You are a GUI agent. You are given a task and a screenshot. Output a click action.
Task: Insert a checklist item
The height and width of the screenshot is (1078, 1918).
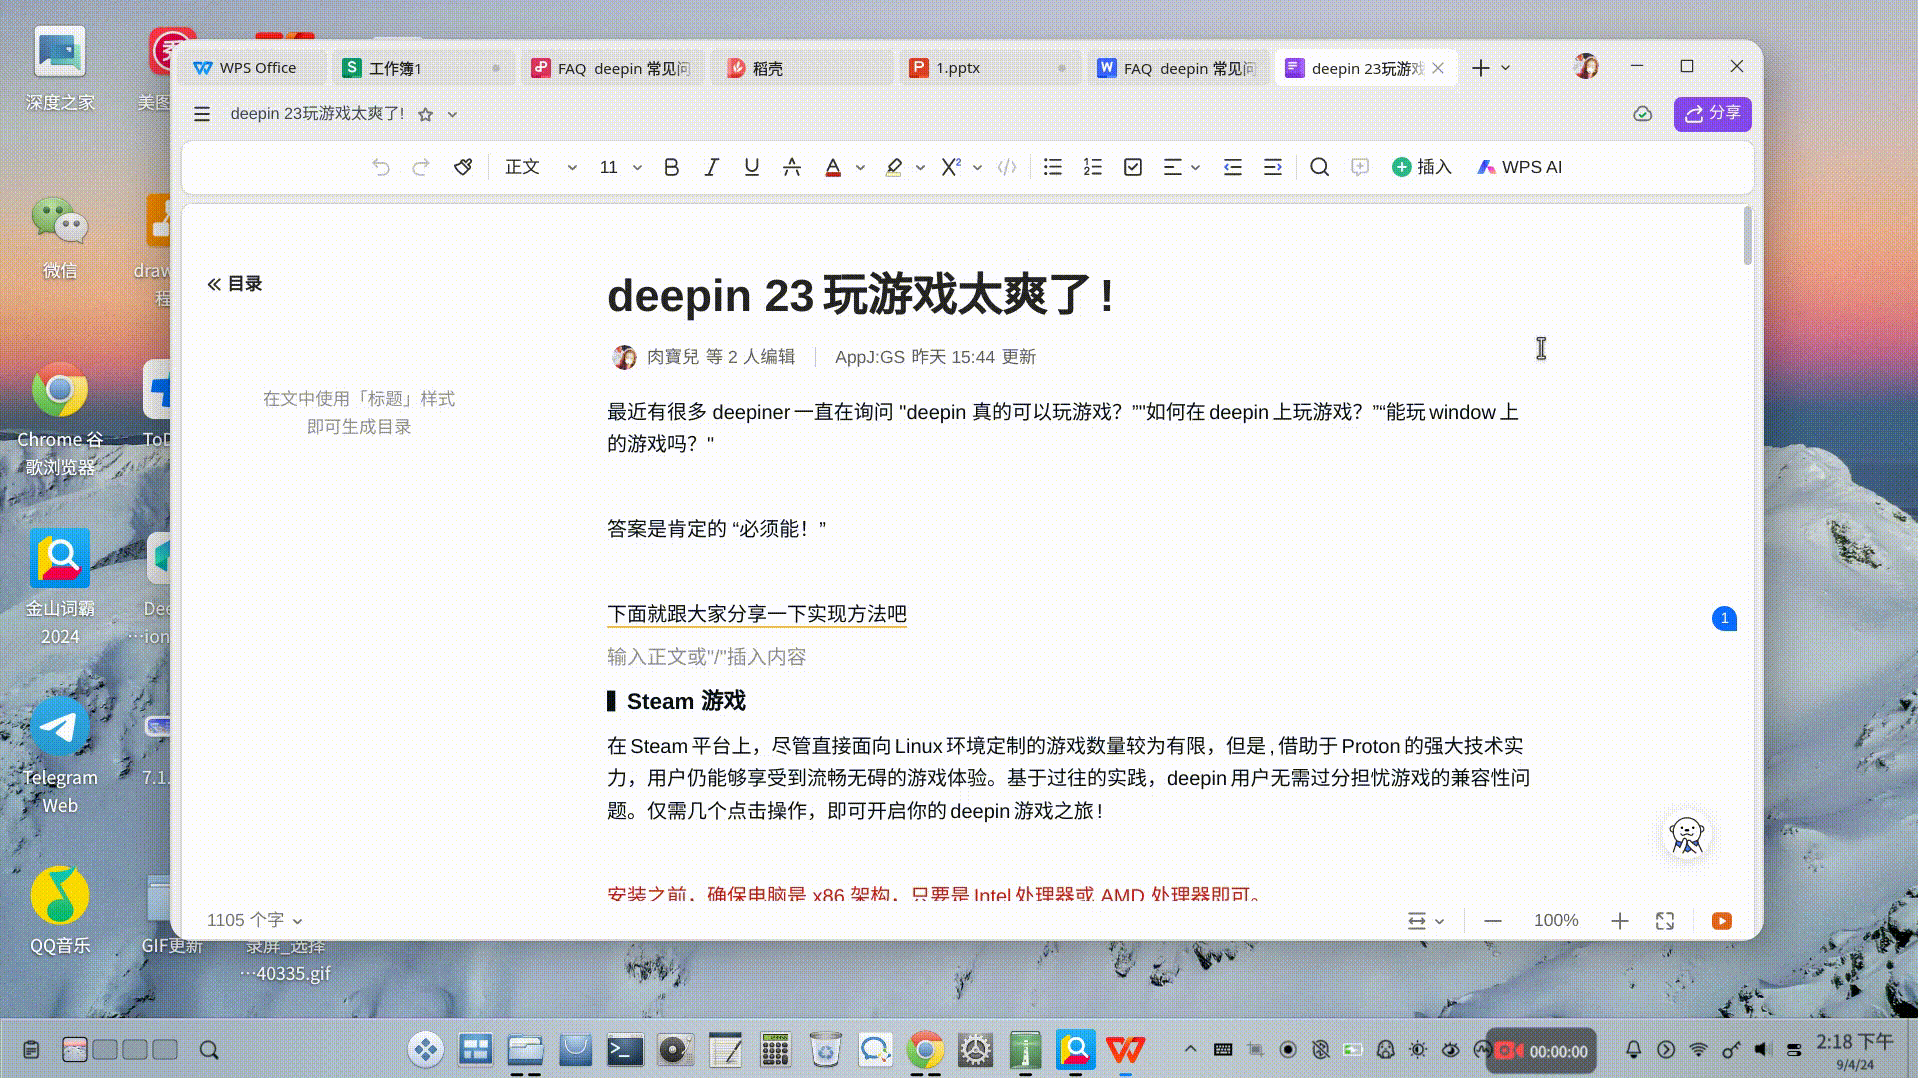(1132, 167)
